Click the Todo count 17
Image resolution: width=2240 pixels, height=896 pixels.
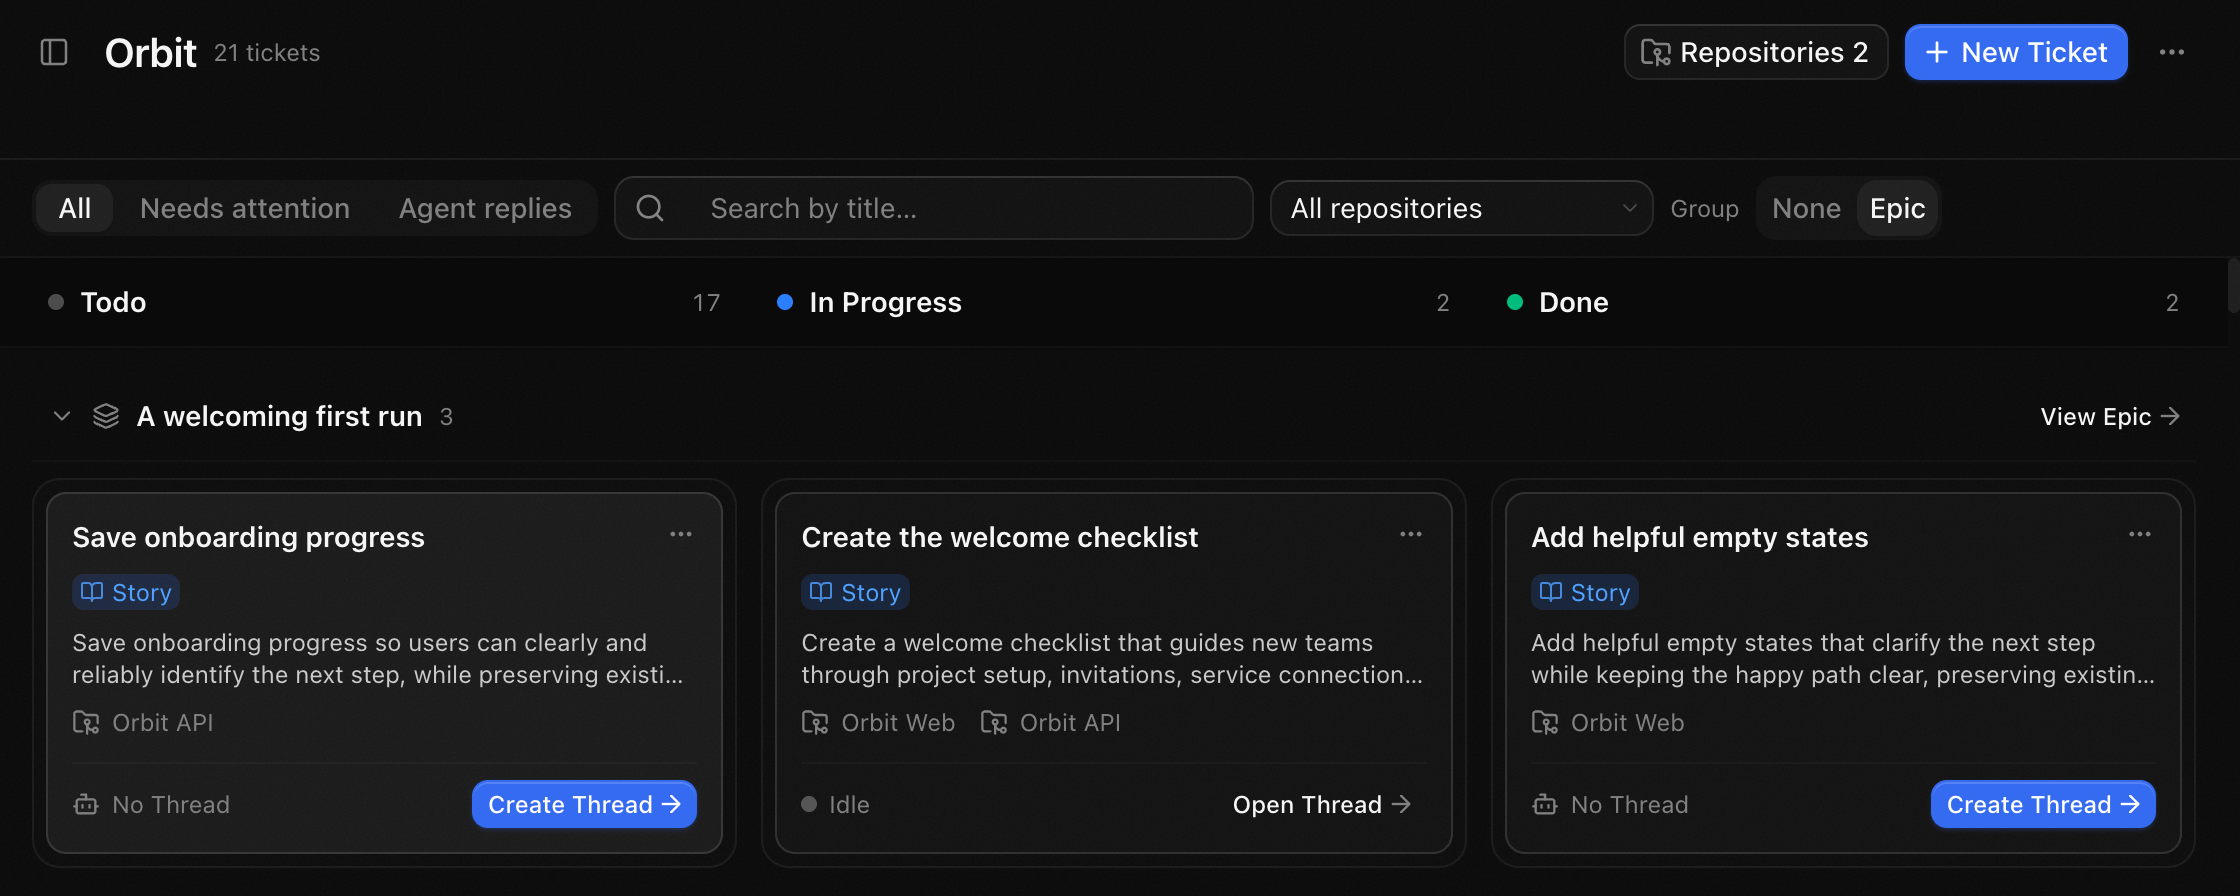click(706, 302)
